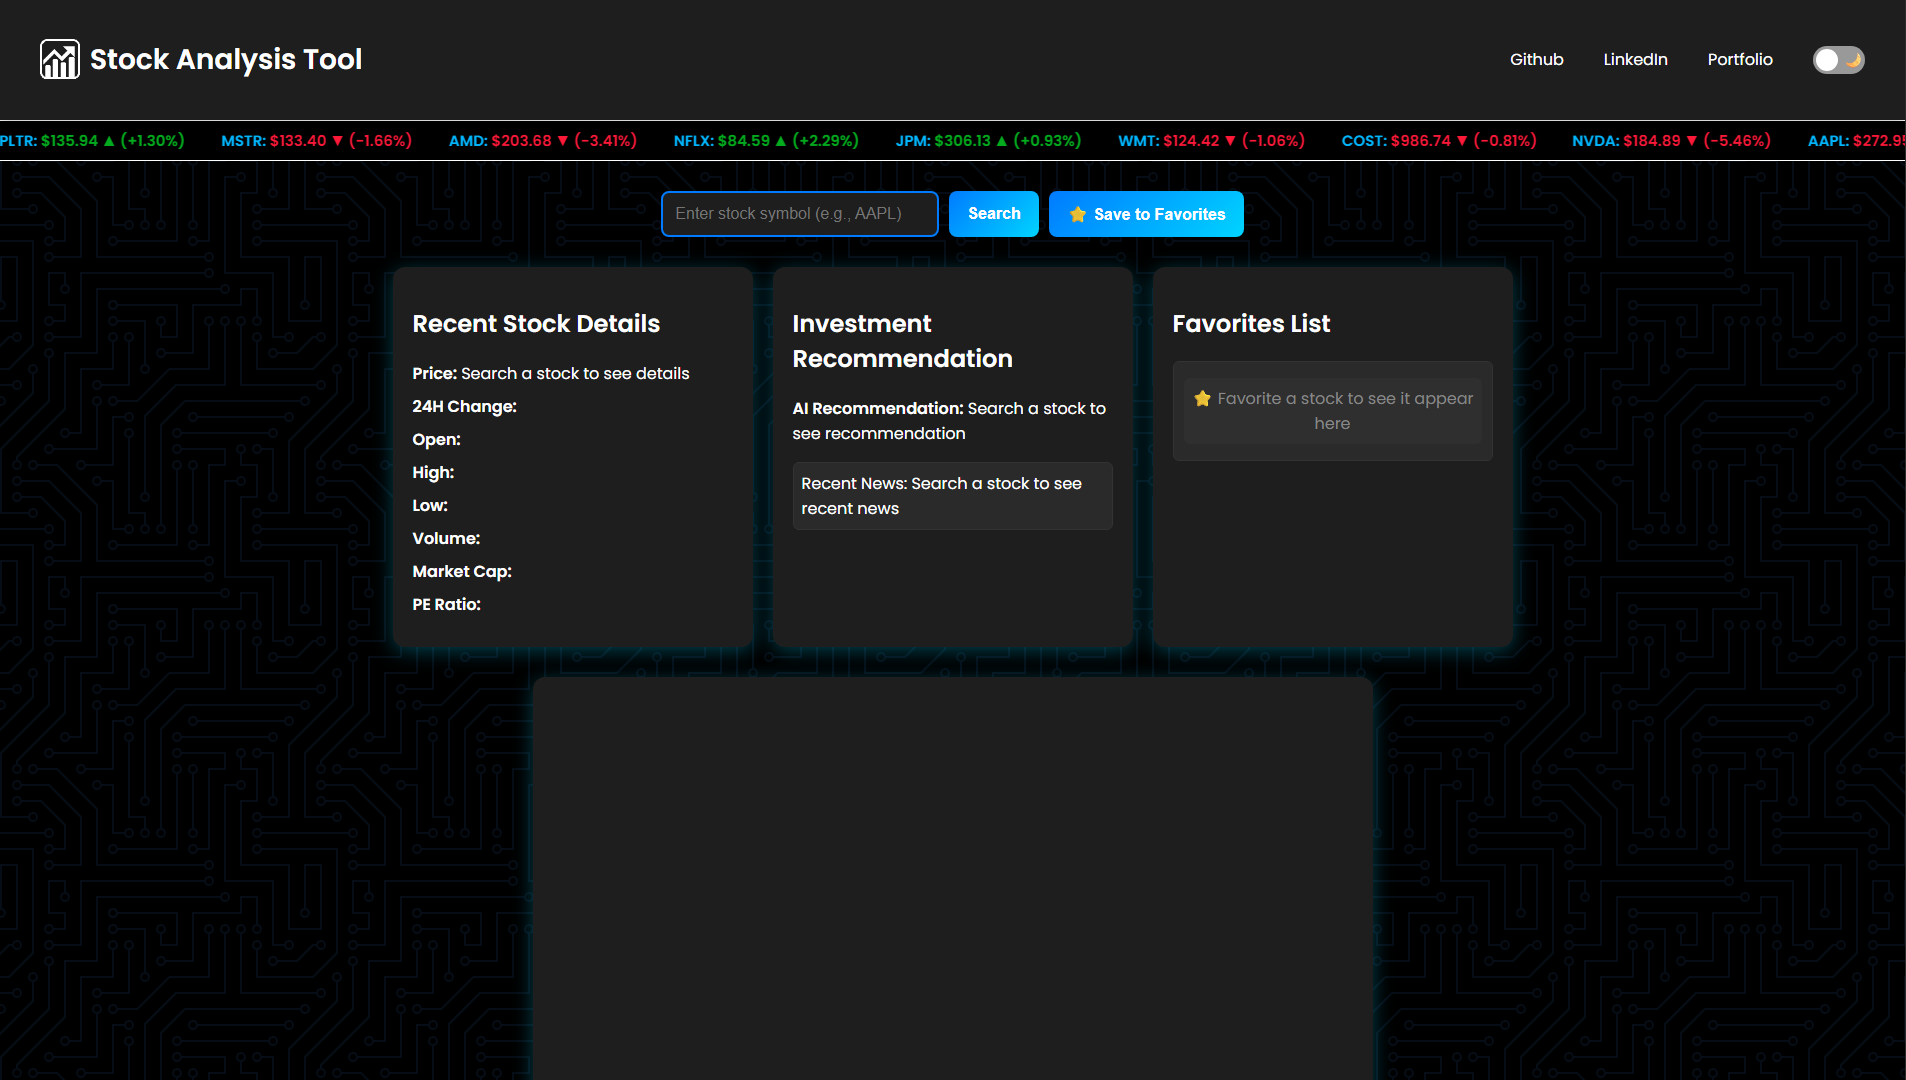The height and width of the screenshot is (1080, 1906).
Task: Open the LinkedIn link
Action: [1635, 60]
